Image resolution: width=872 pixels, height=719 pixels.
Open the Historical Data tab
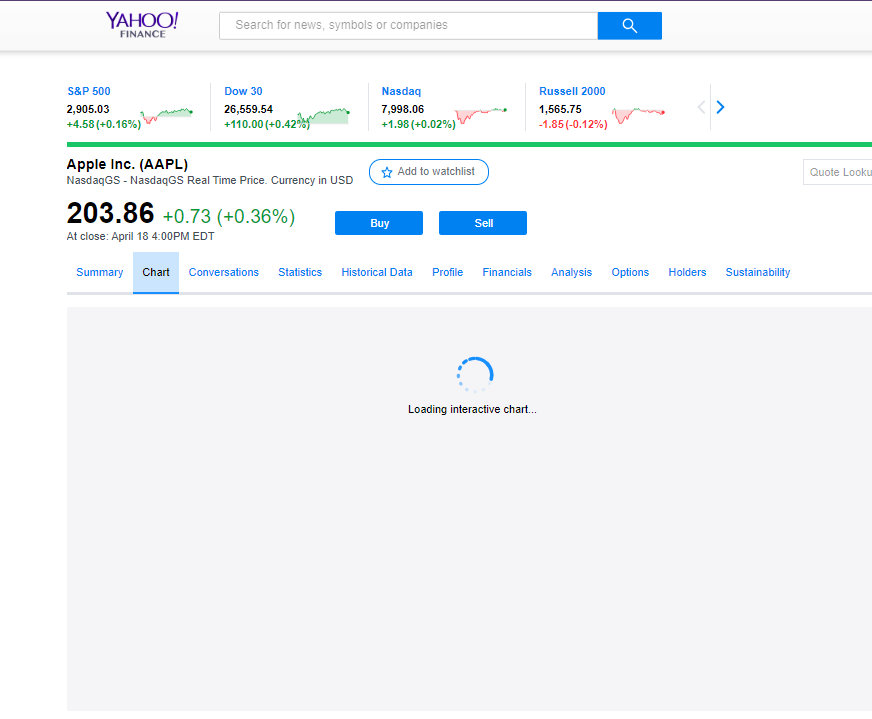pyautogui.click(x=377, y=272)
